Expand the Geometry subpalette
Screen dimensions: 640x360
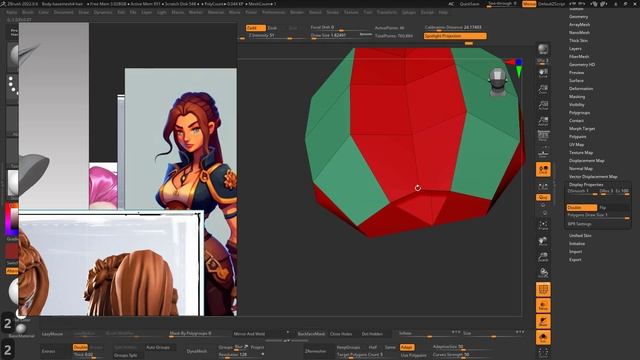click(x=578, y=17)
